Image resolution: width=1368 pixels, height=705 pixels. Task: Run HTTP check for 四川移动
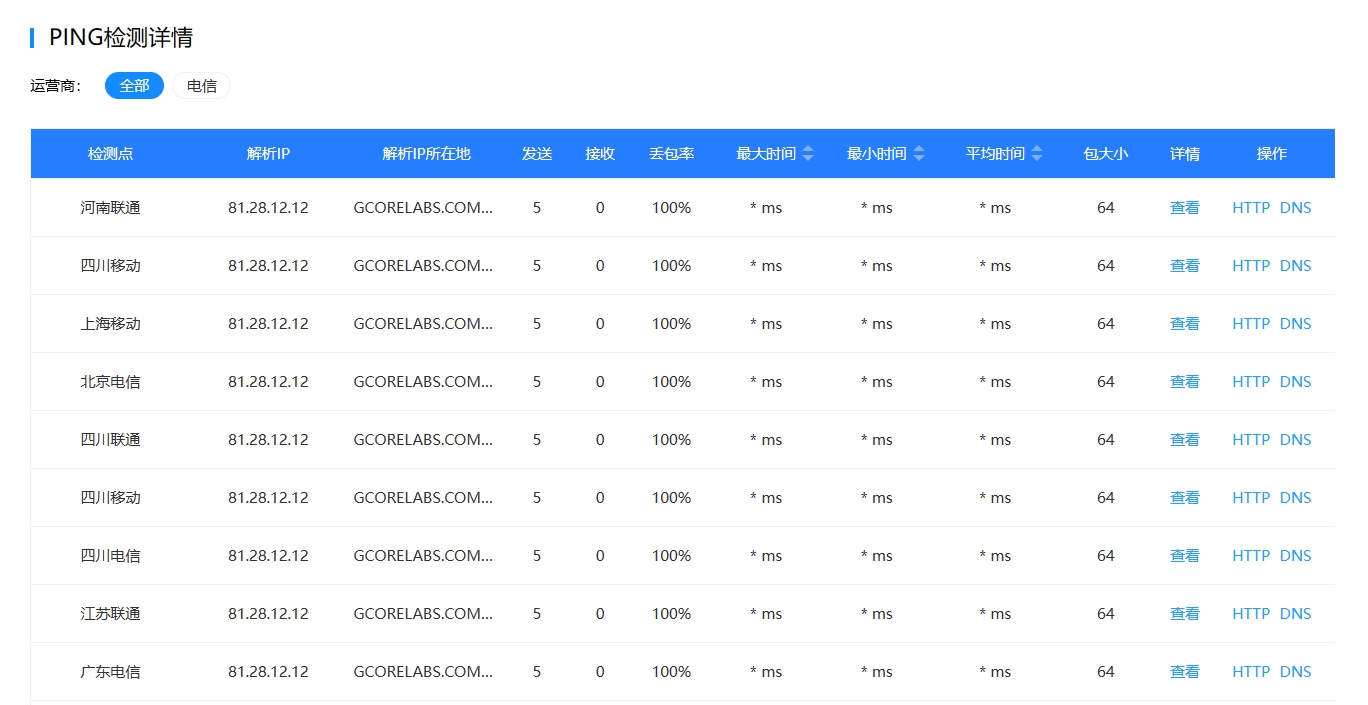point(1250,265)
